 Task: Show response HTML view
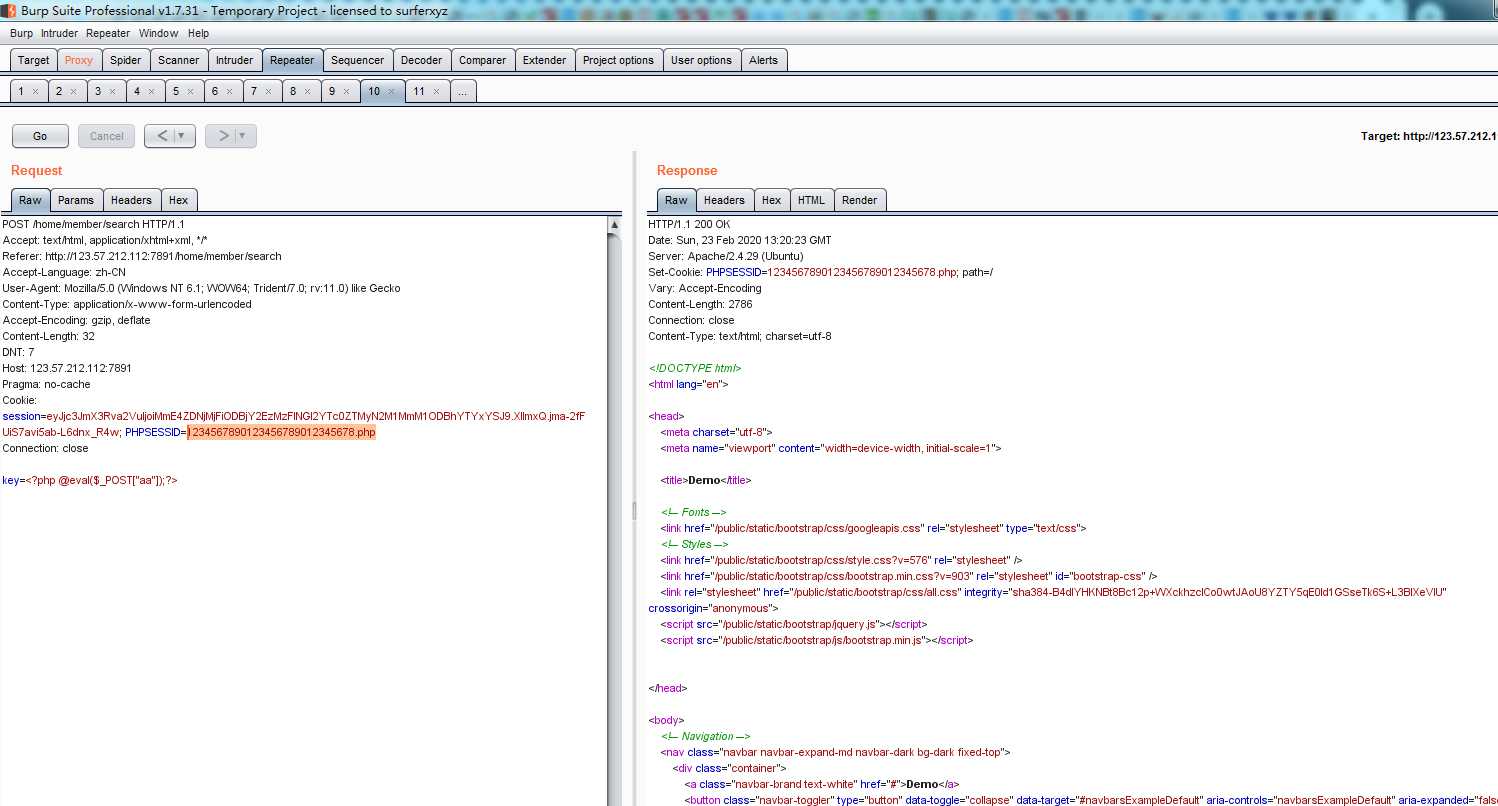tap(811, 200)
